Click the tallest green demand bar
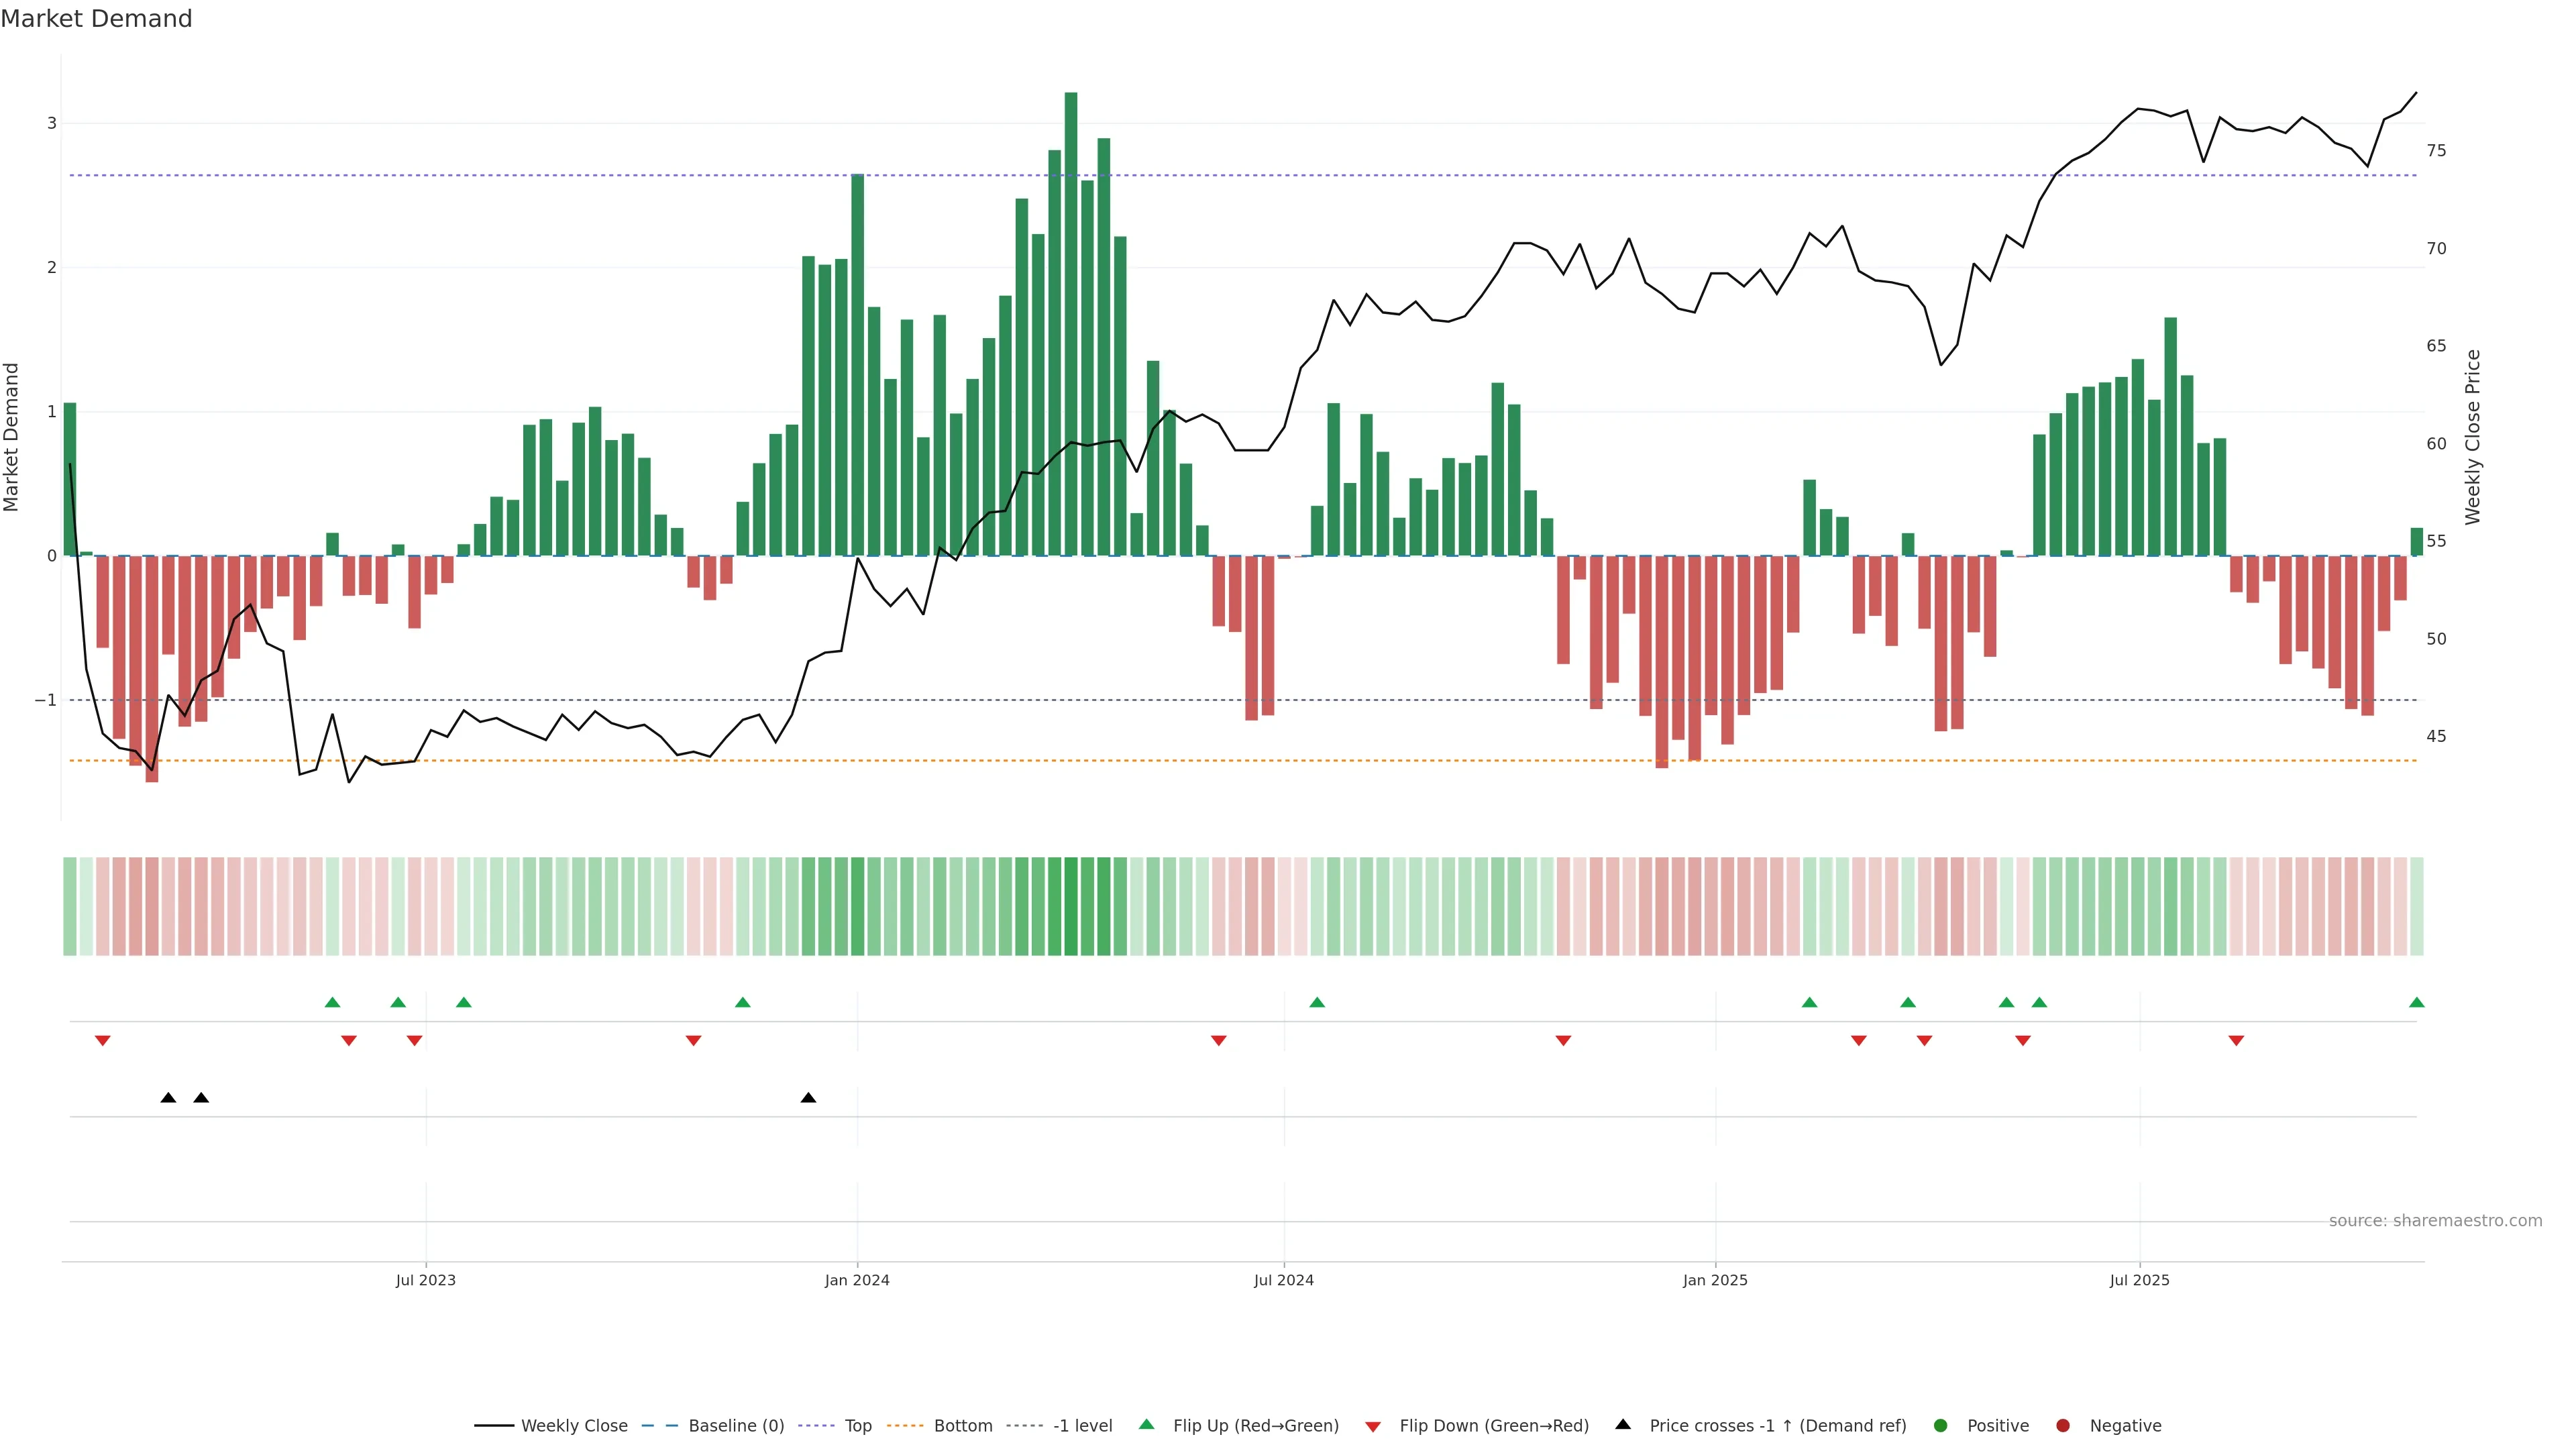This screenshot has width=2576, height=1449. tap(1071, 320)
